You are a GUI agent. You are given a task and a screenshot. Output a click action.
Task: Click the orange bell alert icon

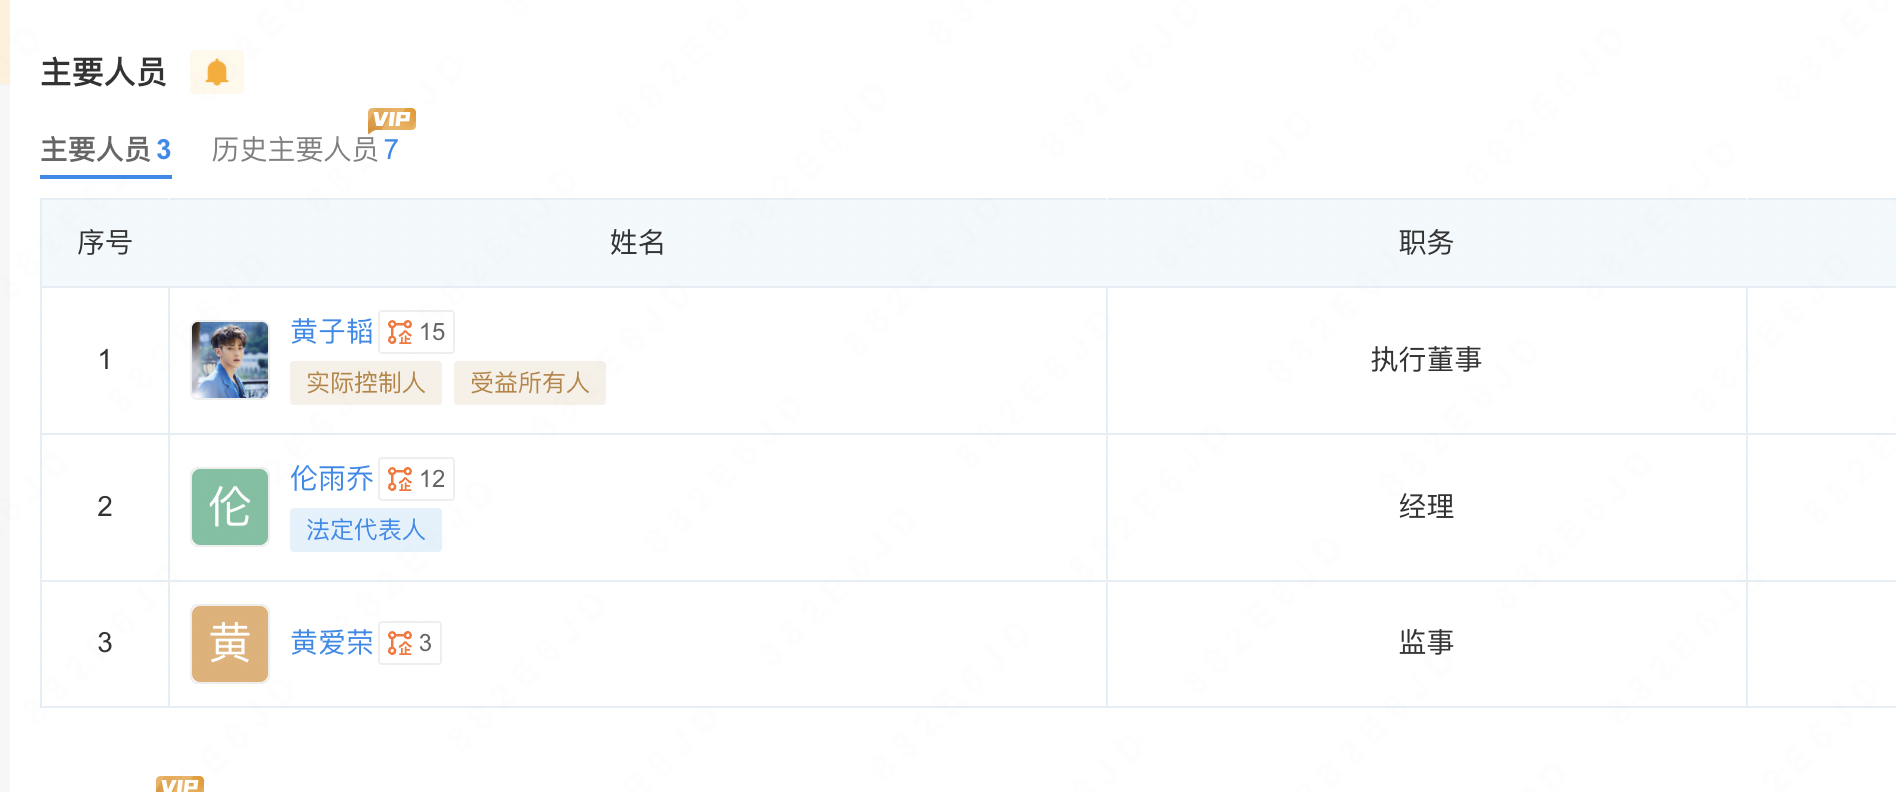pyautogui.click(x=217, y=72)
